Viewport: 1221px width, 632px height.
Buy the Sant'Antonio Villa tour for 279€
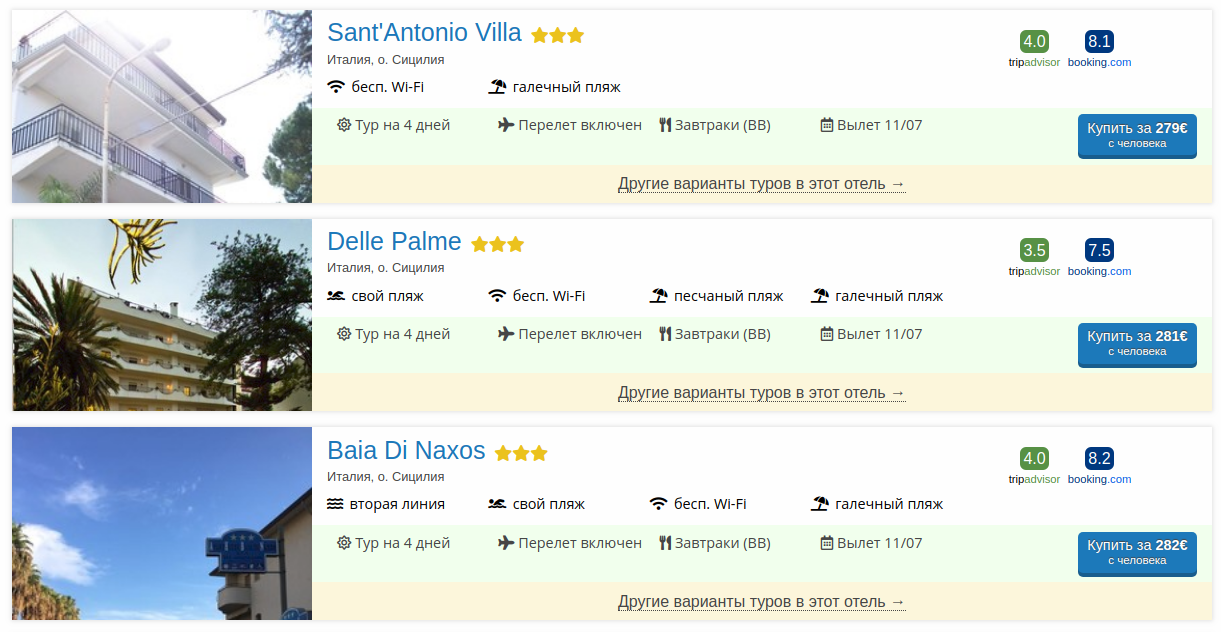click(x=1137, y=135)
